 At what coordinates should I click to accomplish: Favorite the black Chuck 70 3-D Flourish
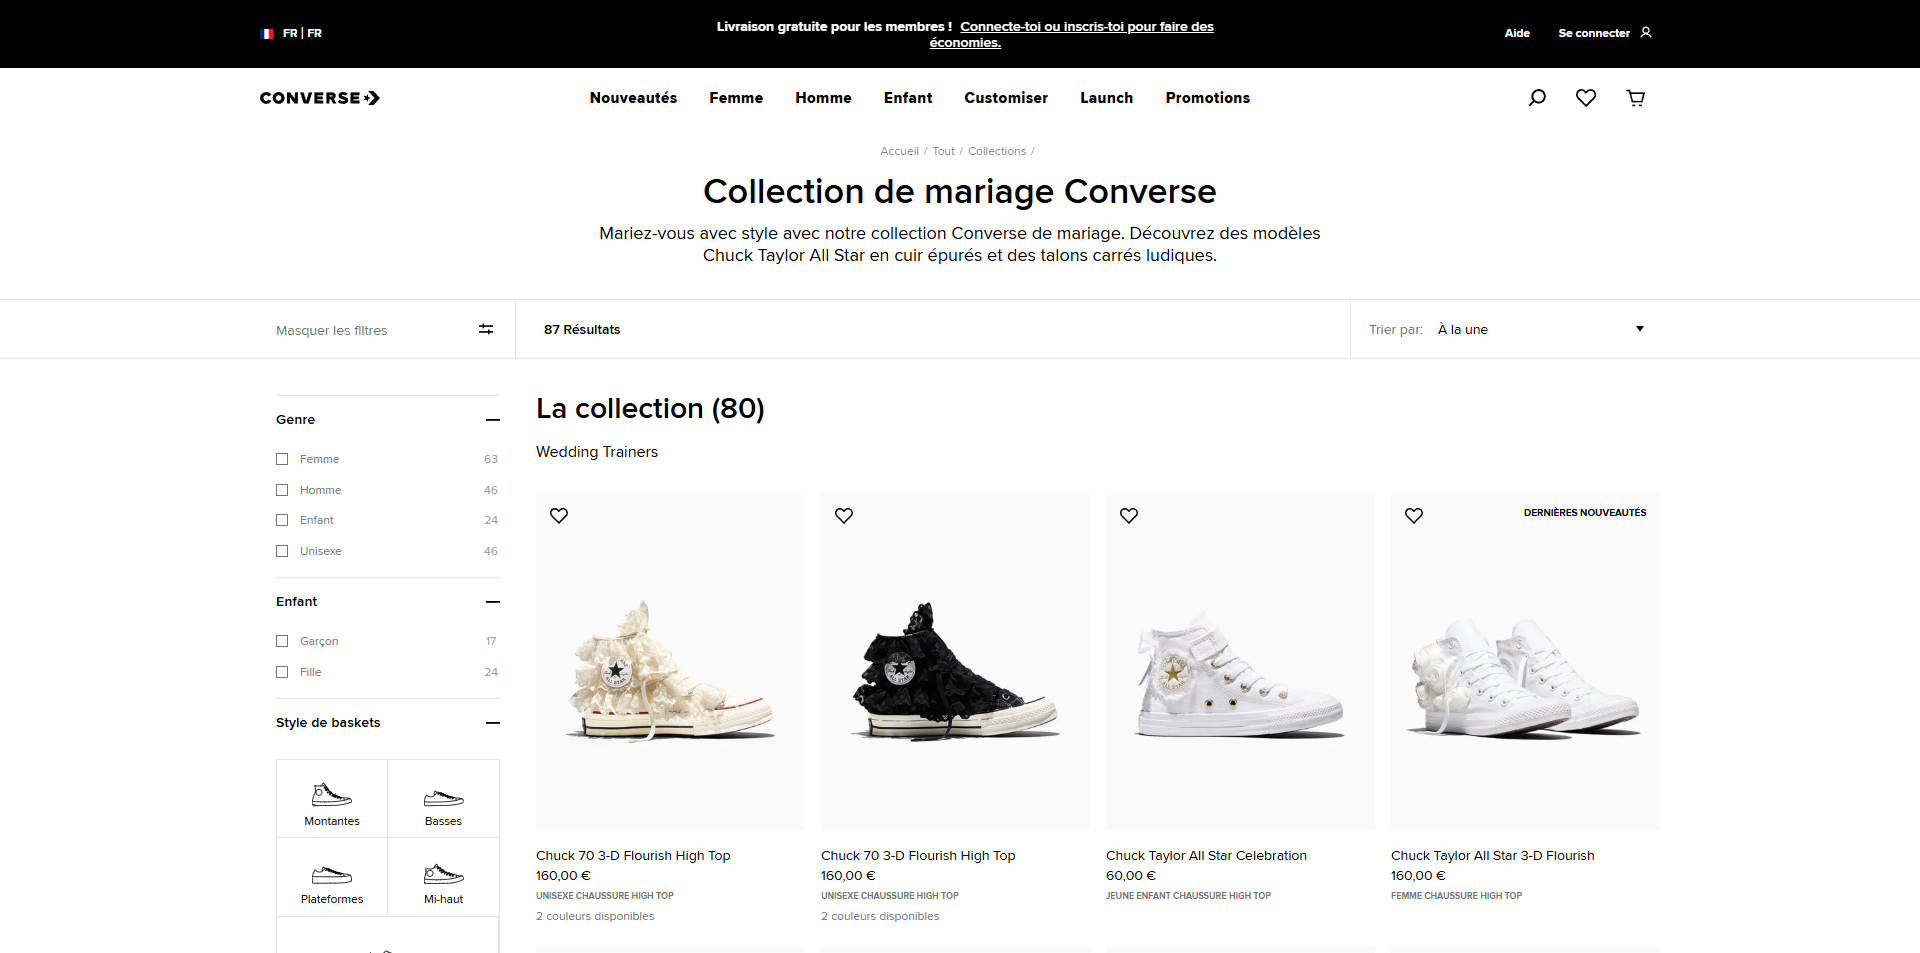(x=844, y=515)
